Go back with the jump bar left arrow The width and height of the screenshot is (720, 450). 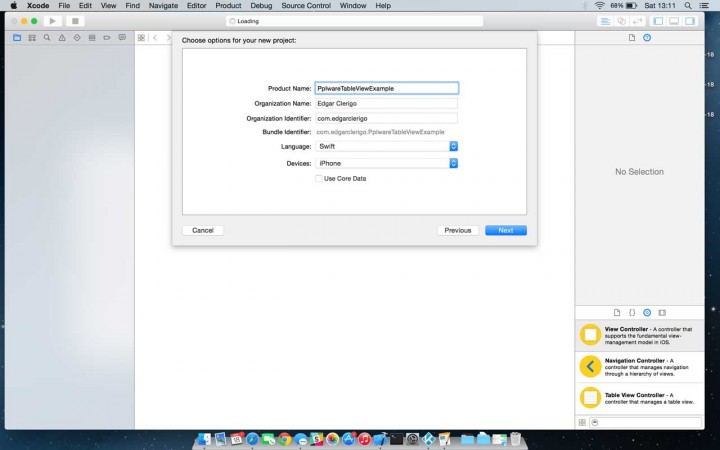(155, 38)
